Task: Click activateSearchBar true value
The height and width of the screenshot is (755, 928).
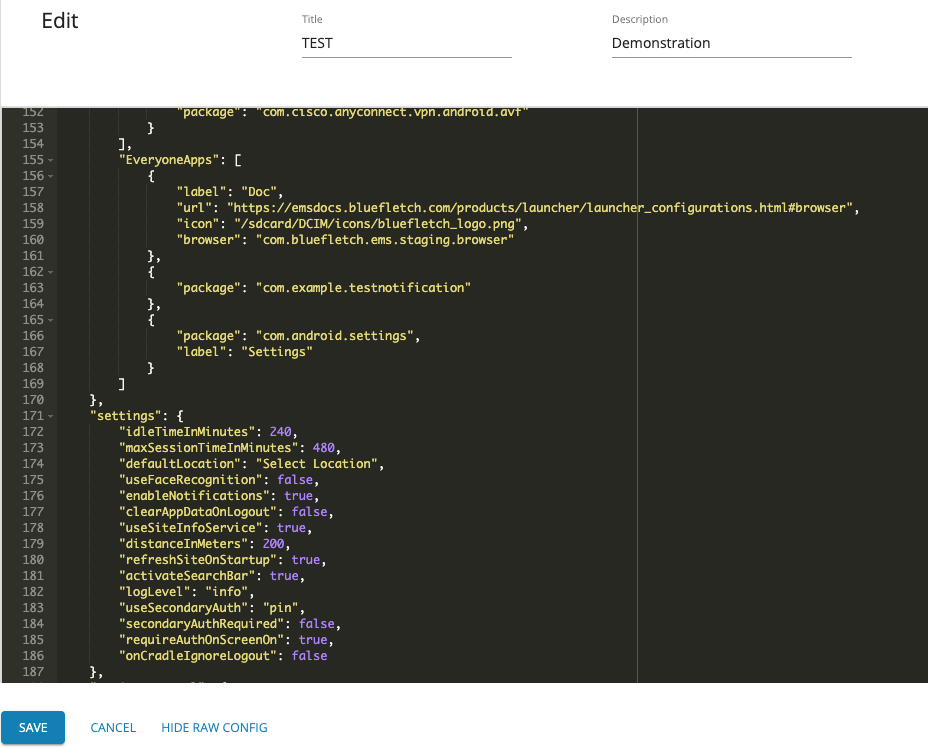Action: pyautogui.click(x=284, y=575)
